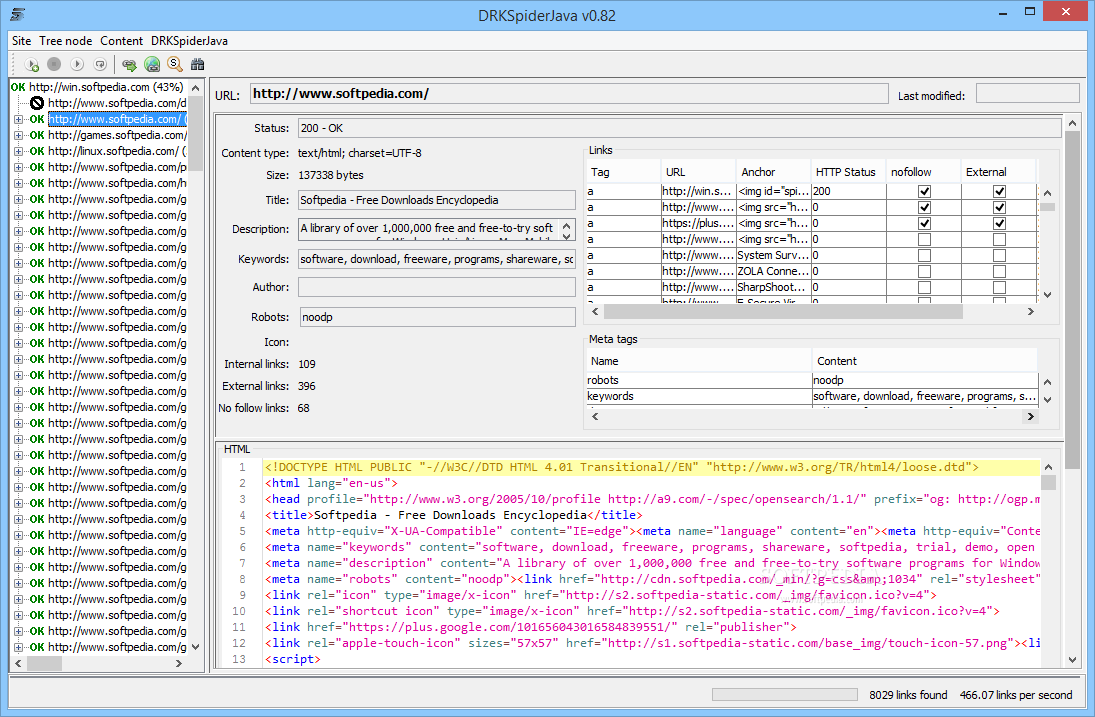Check External for the ZOLA Conne... link row
Screen dimensions: 1095x717
999,272
